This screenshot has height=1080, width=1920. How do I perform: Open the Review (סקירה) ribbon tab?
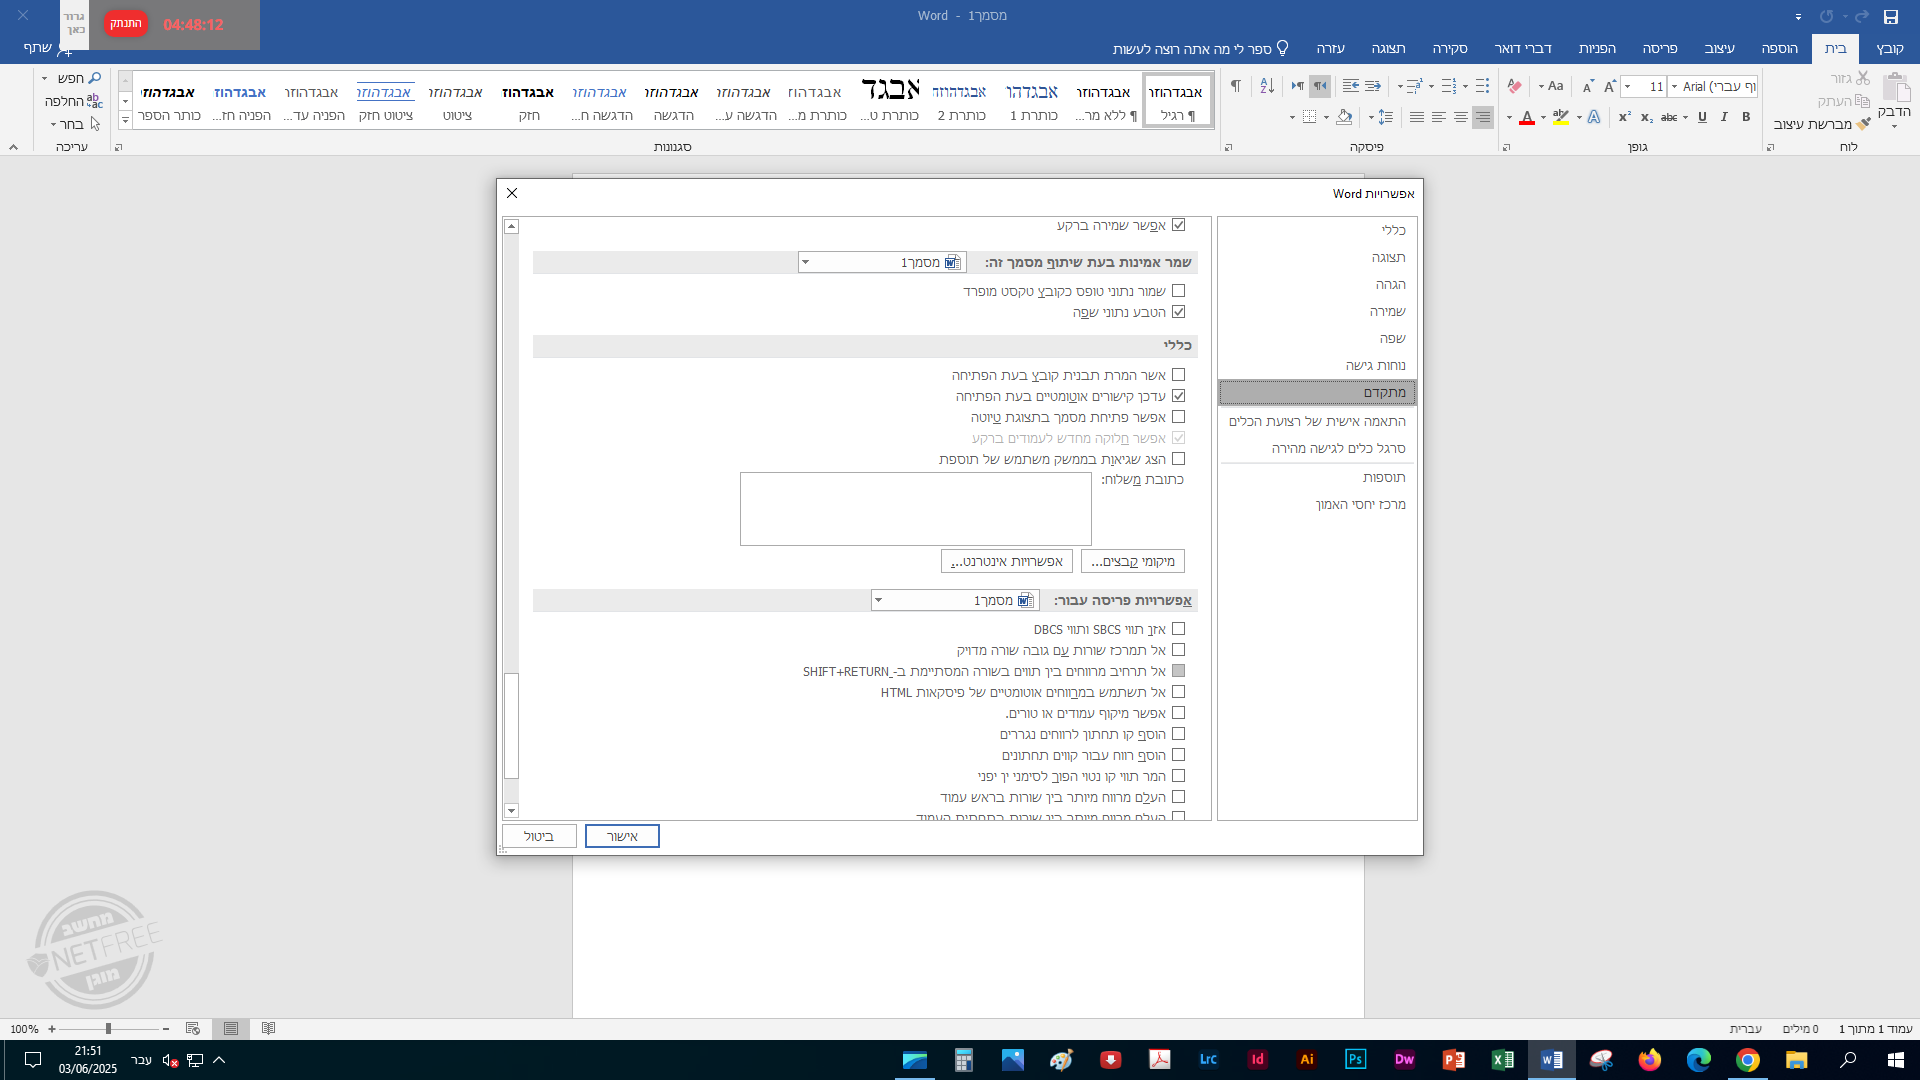[x=1449, y=48]
